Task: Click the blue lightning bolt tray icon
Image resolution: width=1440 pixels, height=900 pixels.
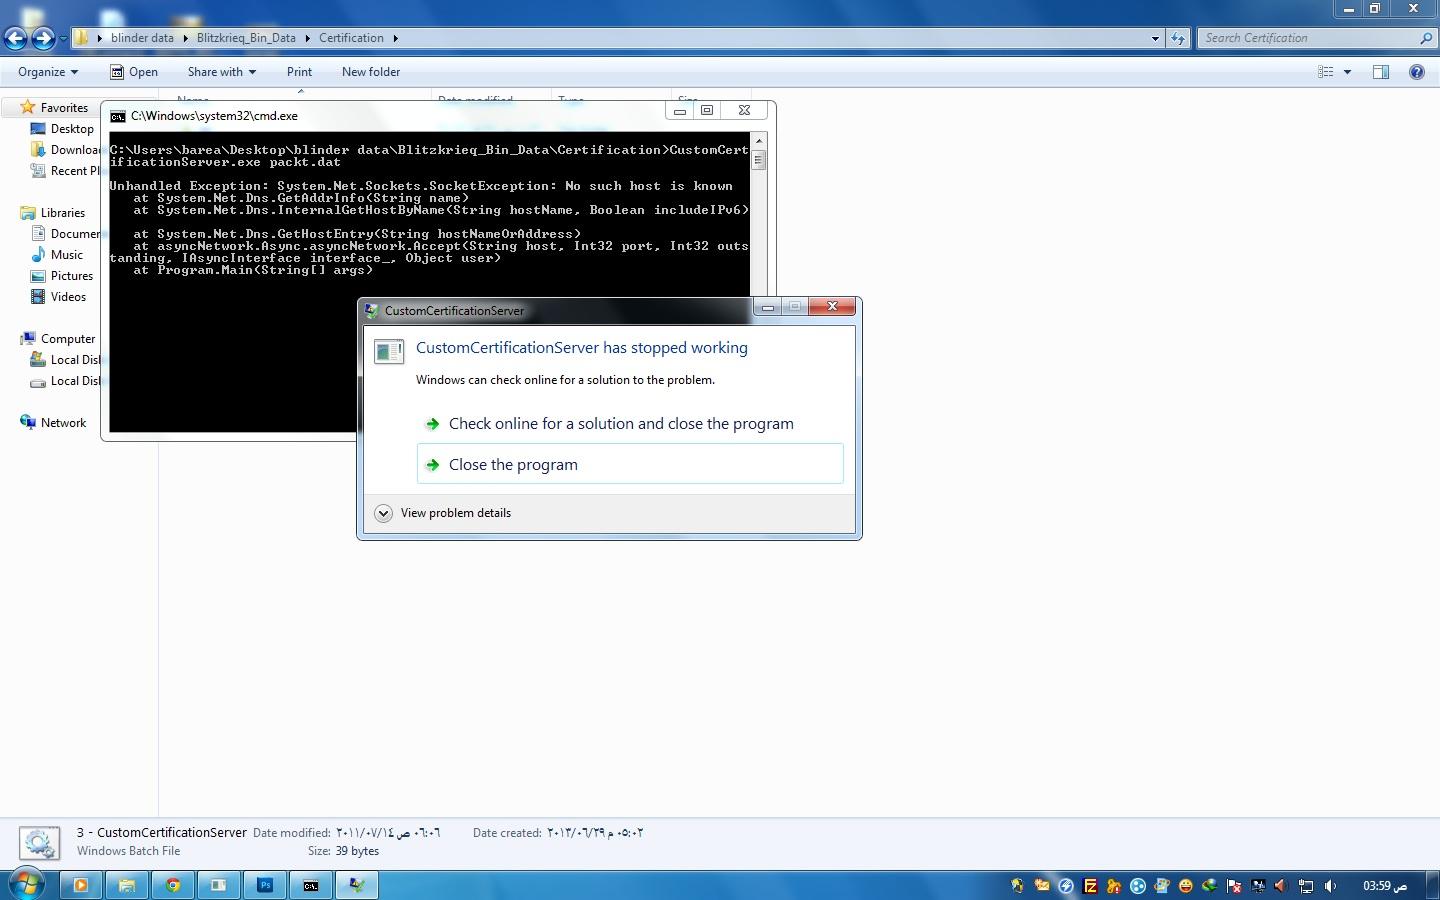Action: pyautogui.click(x=1066, y=885)
